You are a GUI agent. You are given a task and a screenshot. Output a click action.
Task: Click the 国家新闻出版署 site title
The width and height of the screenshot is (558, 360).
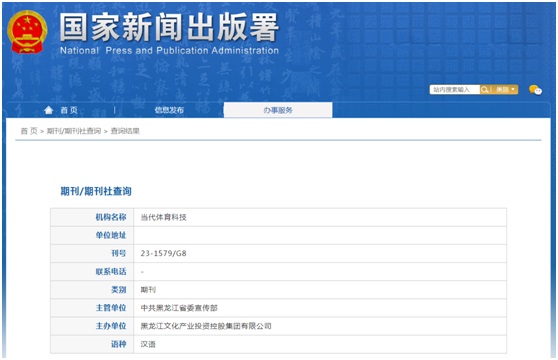point(169,27)
